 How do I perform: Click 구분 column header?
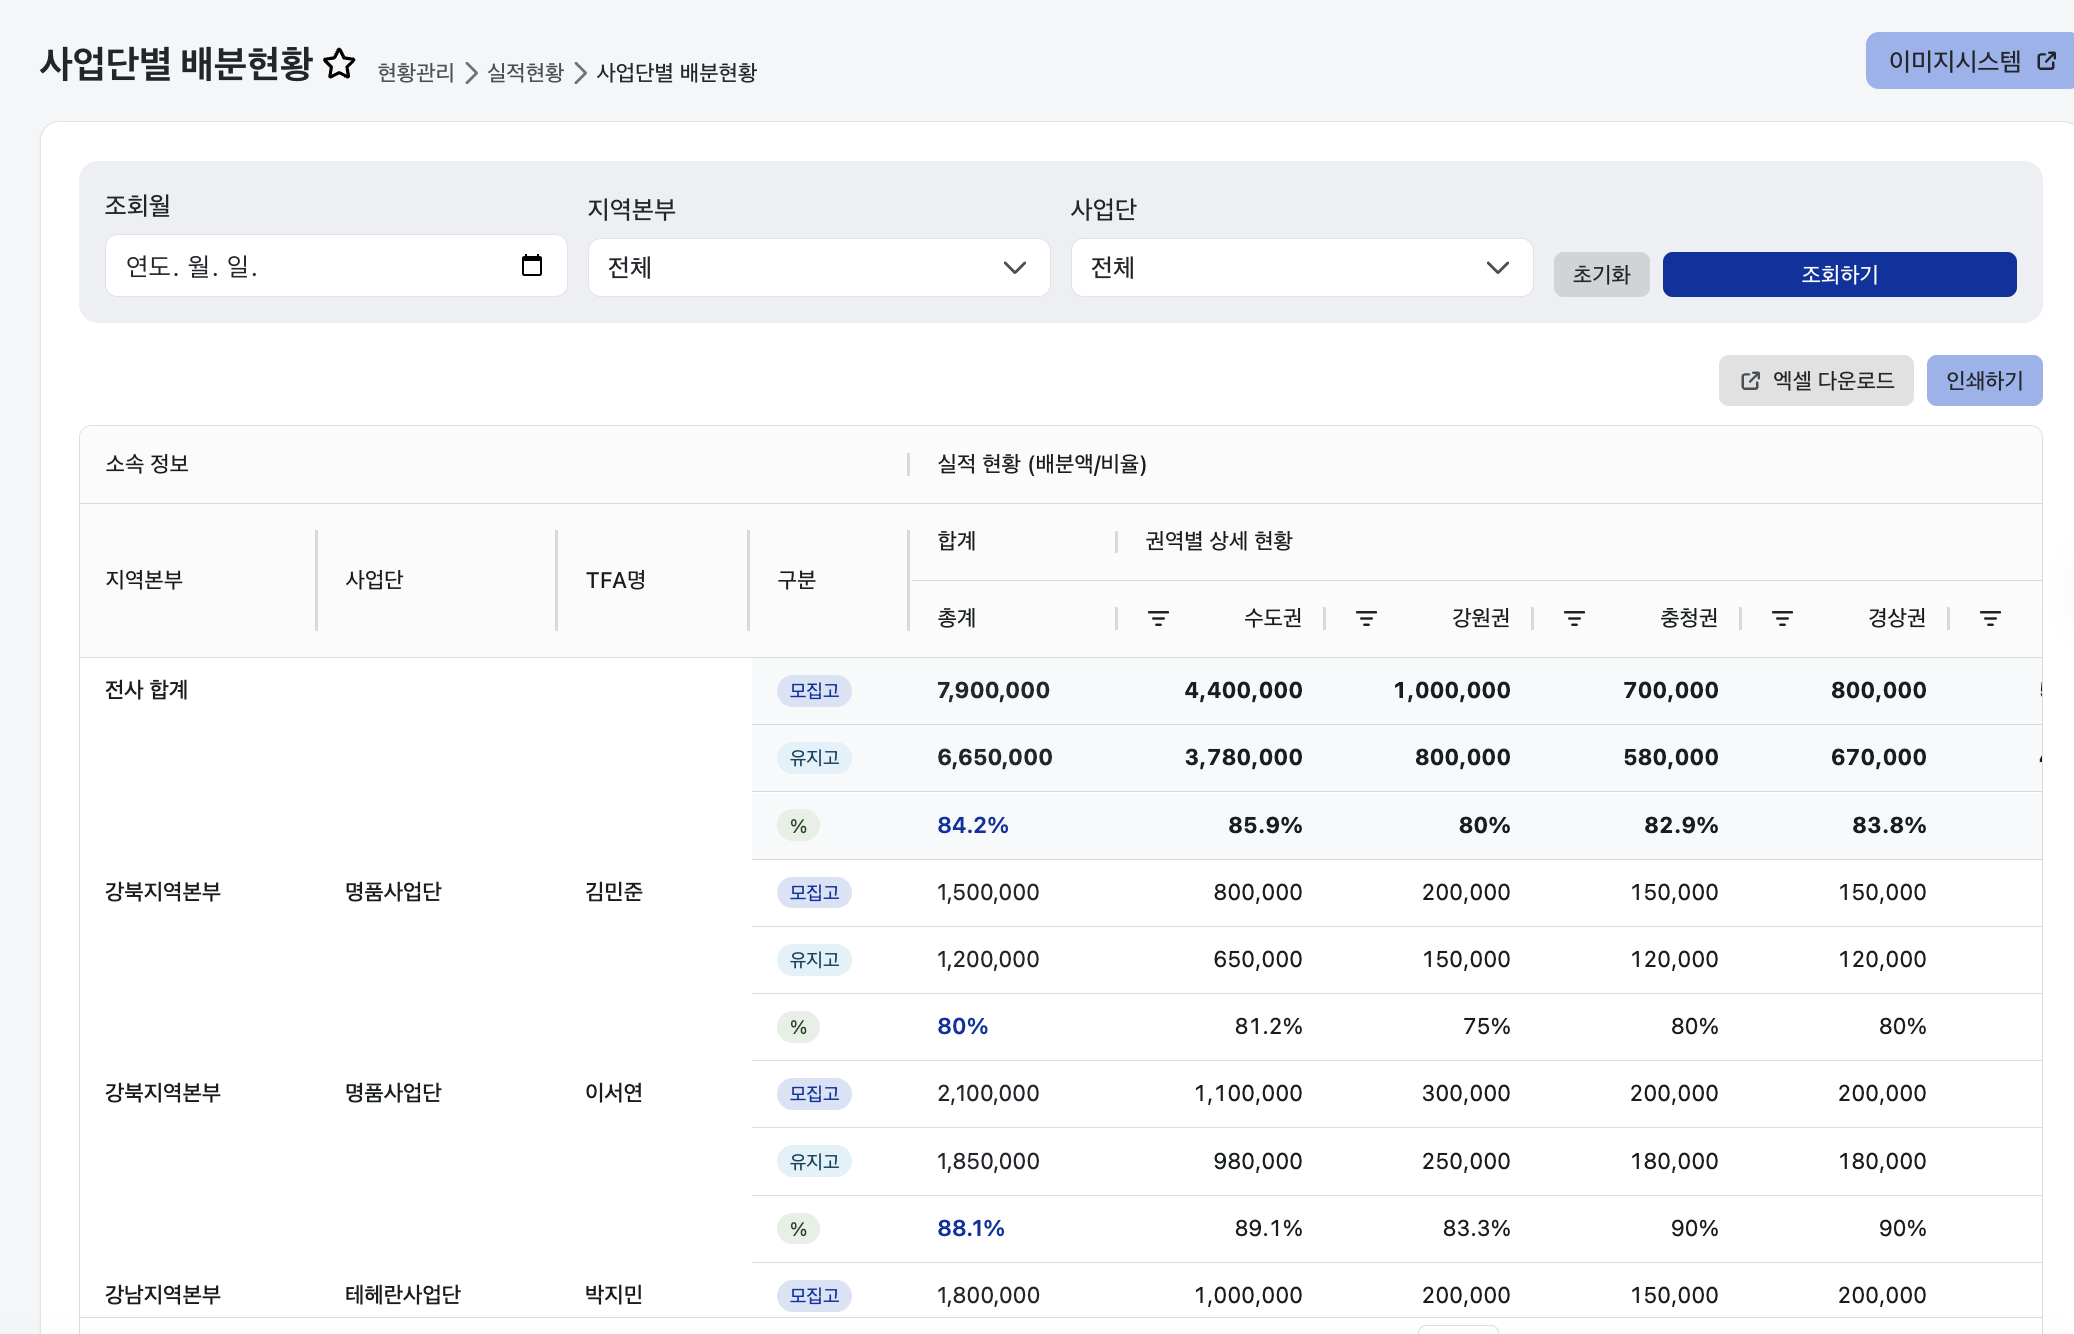[797, 580]
